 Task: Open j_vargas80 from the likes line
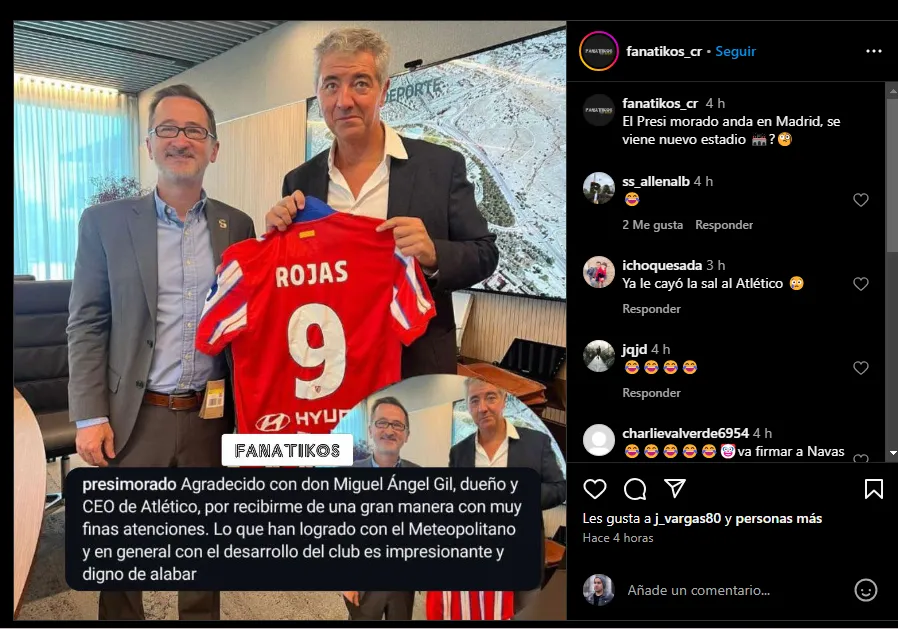tap(687, 518)
